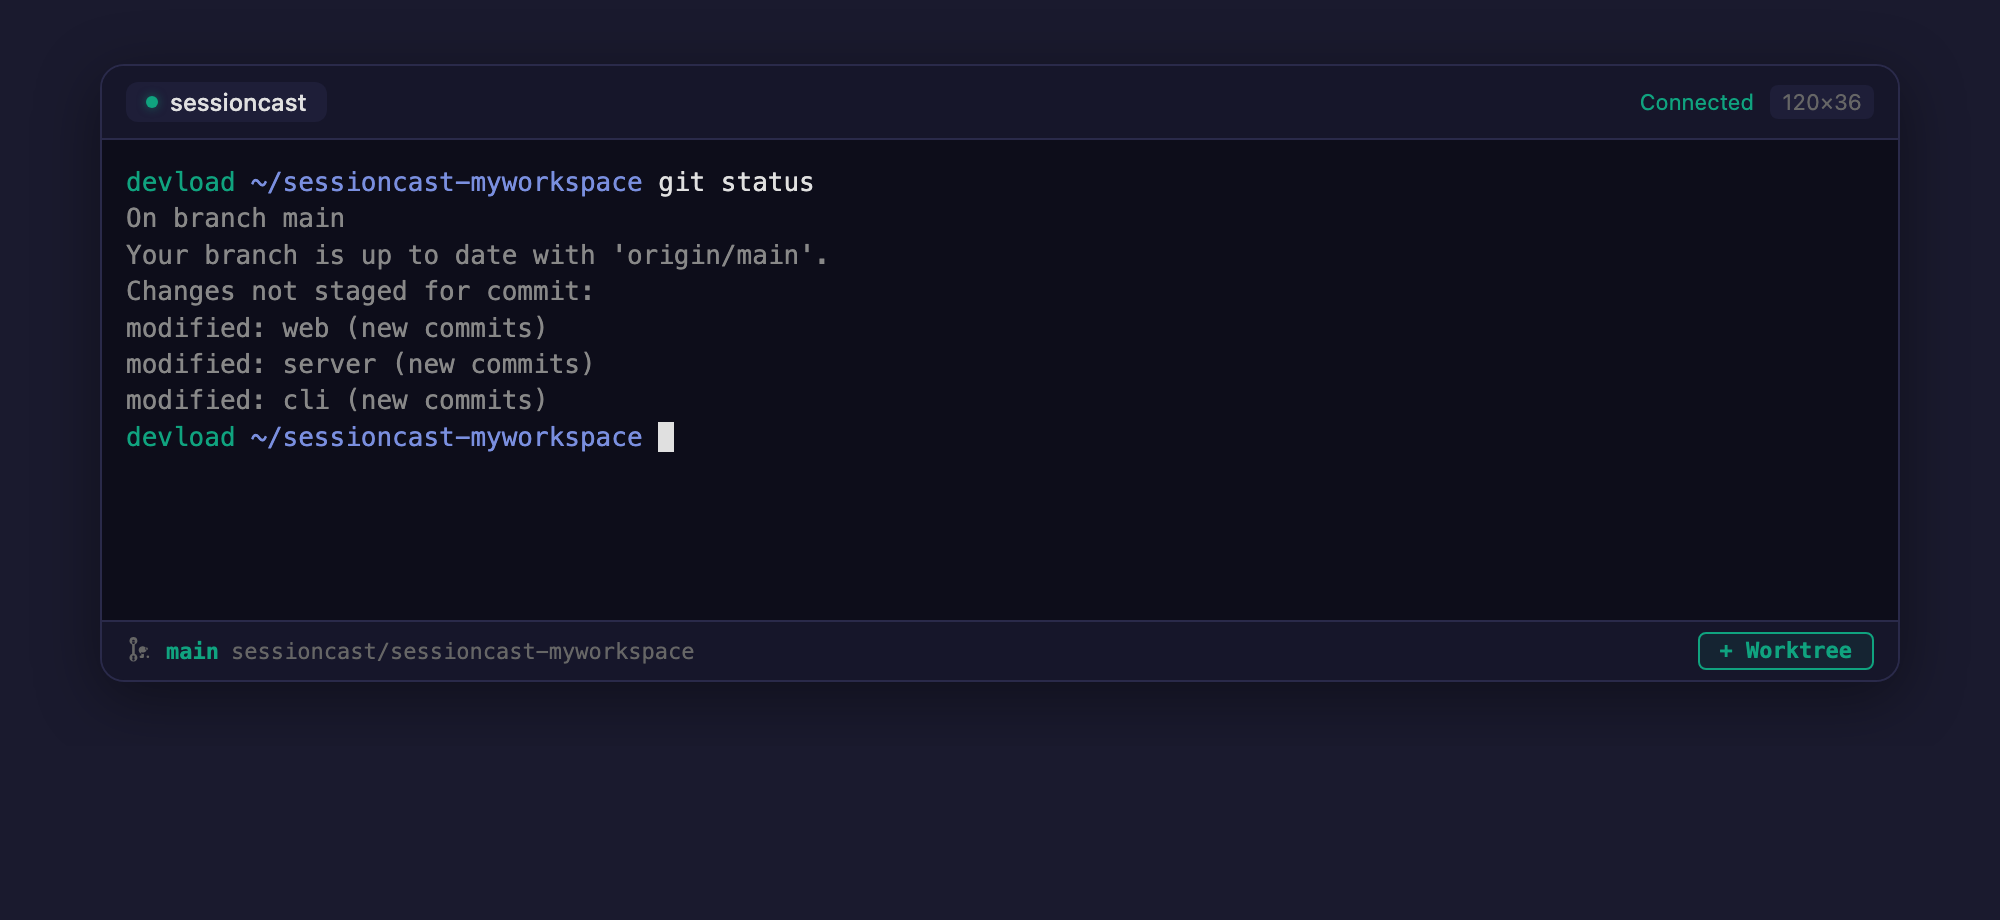This screenshot has height=920, width=2000.
Task: Select the modified: web (new commits) line
Action: tap(336, 327)
